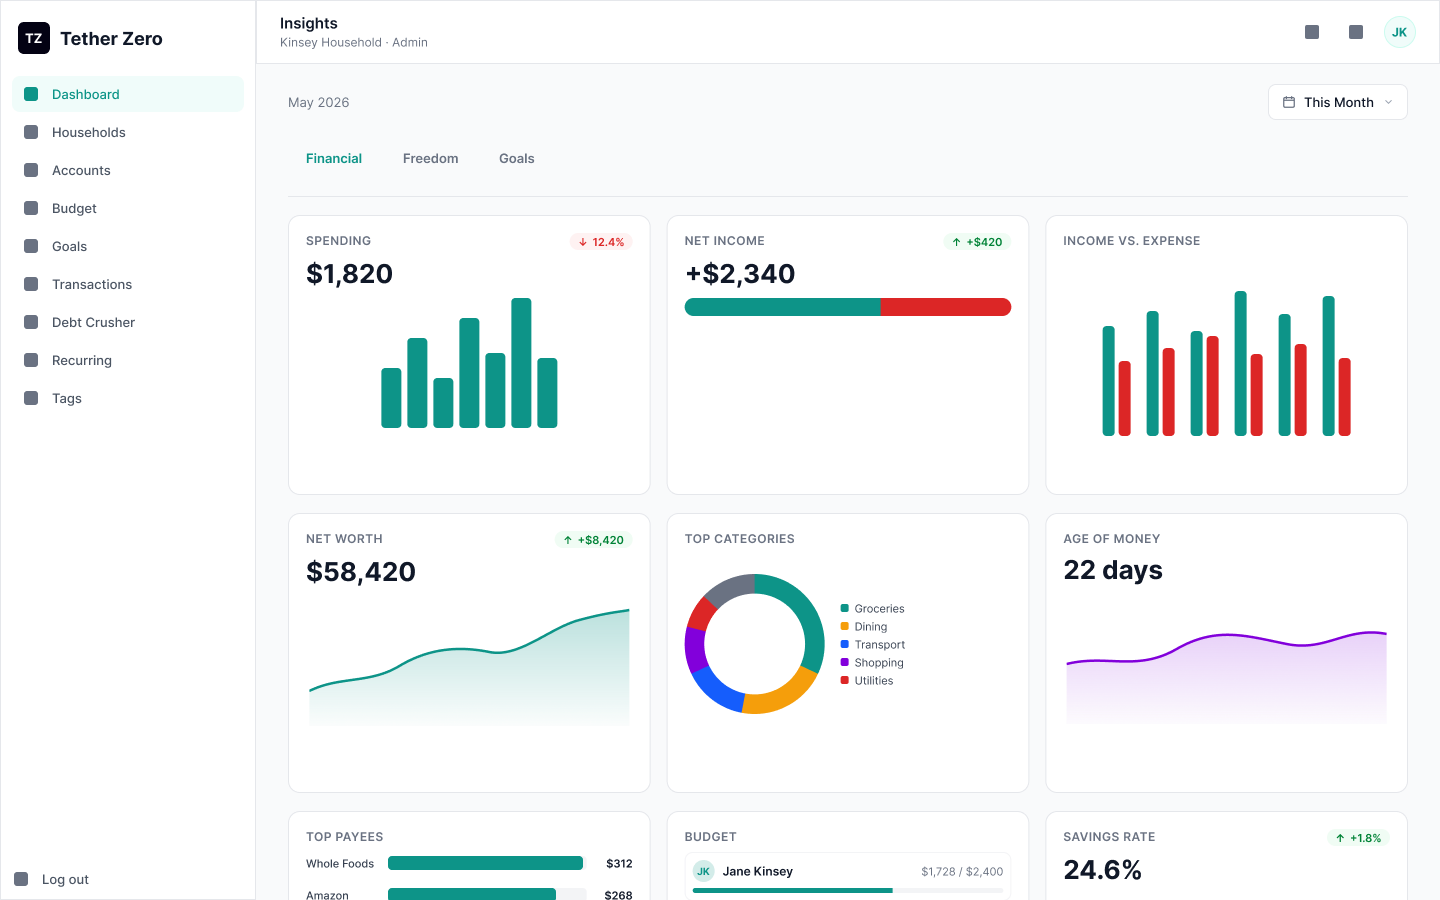This screenshot has width=1440, height=900.
Task: Click the down arrow in the 12.4% badge
Action: tap(583, 242)
